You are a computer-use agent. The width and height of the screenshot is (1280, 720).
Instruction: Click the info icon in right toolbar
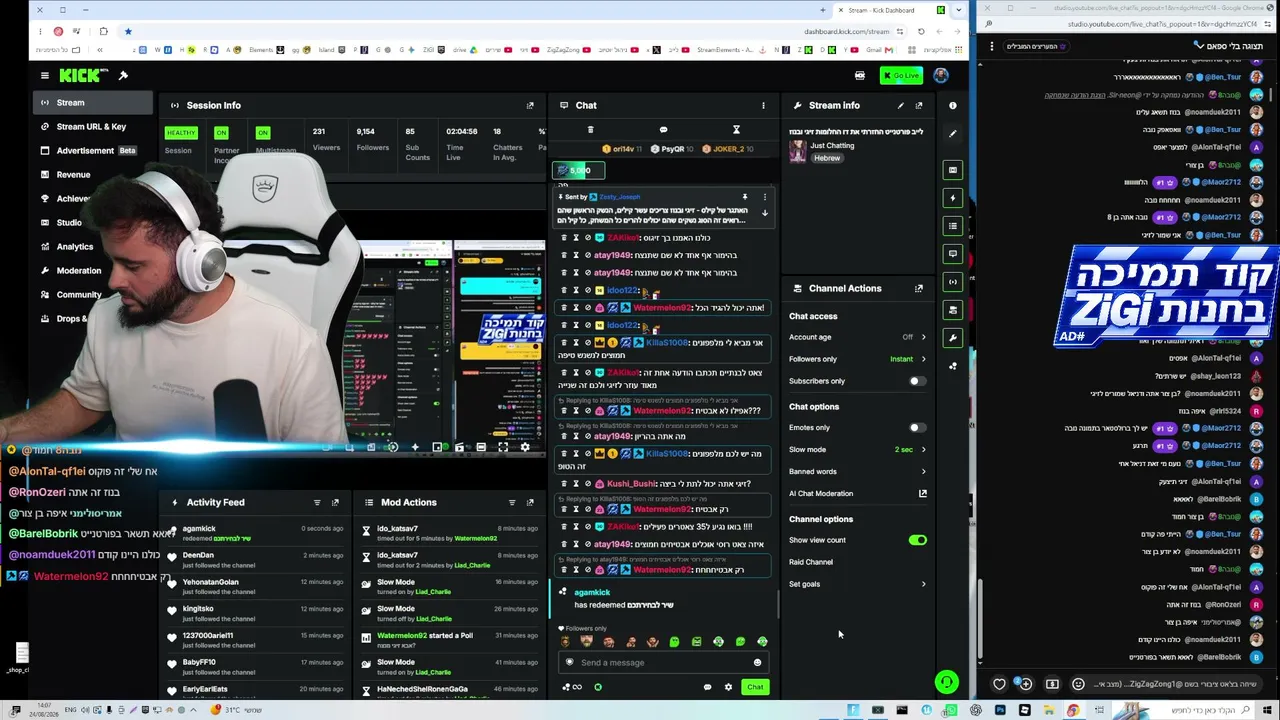coord(953,105)
